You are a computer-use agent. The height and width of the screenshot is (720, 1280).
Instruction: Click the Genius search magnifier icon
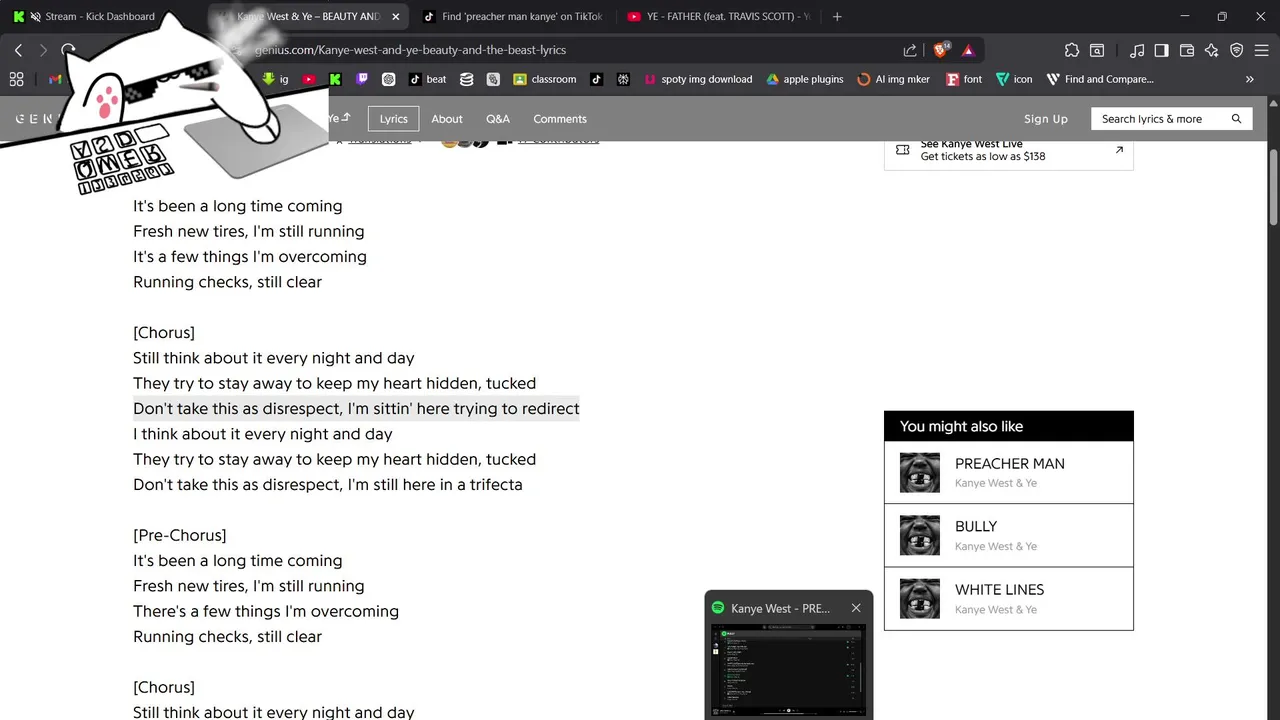pos(1236,119)
